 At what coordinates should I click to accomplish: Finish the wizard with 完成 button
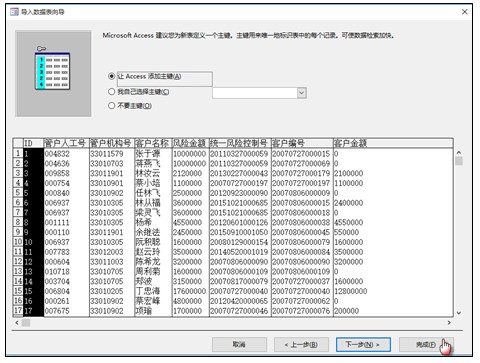[426, 344]
